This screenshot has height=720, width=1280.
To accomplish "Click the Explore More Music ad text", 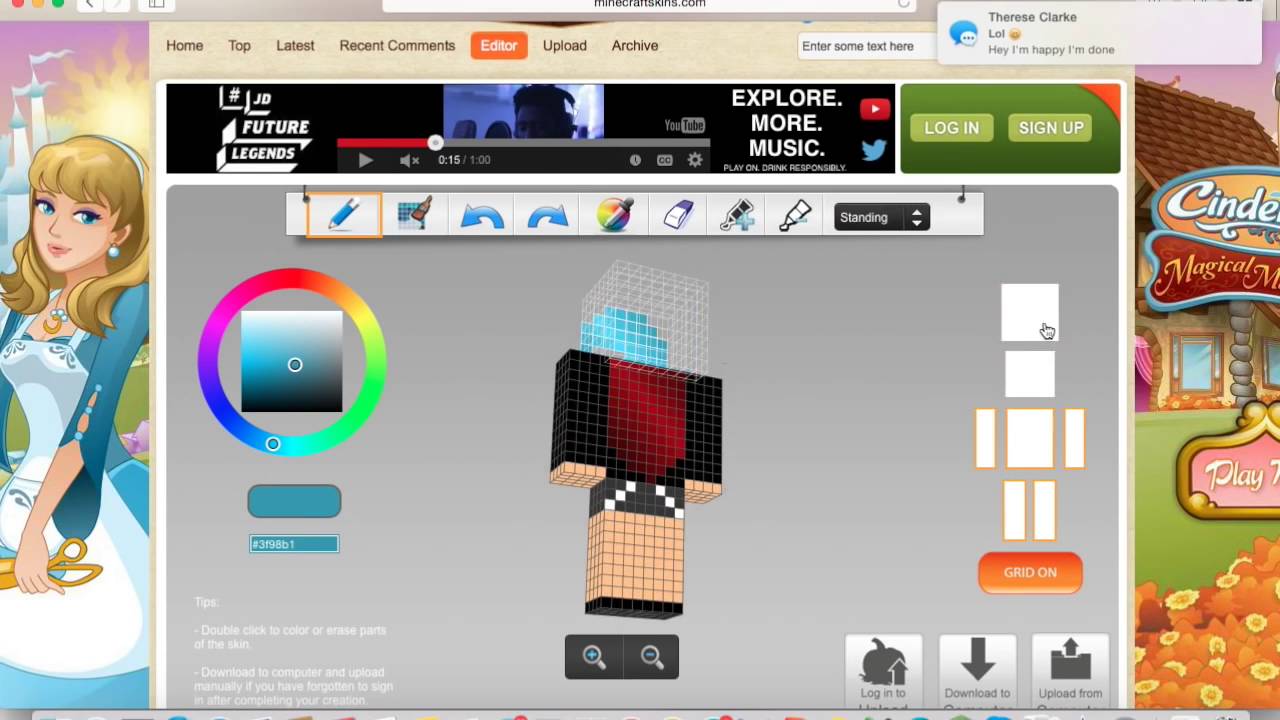I will coord(787,123).
